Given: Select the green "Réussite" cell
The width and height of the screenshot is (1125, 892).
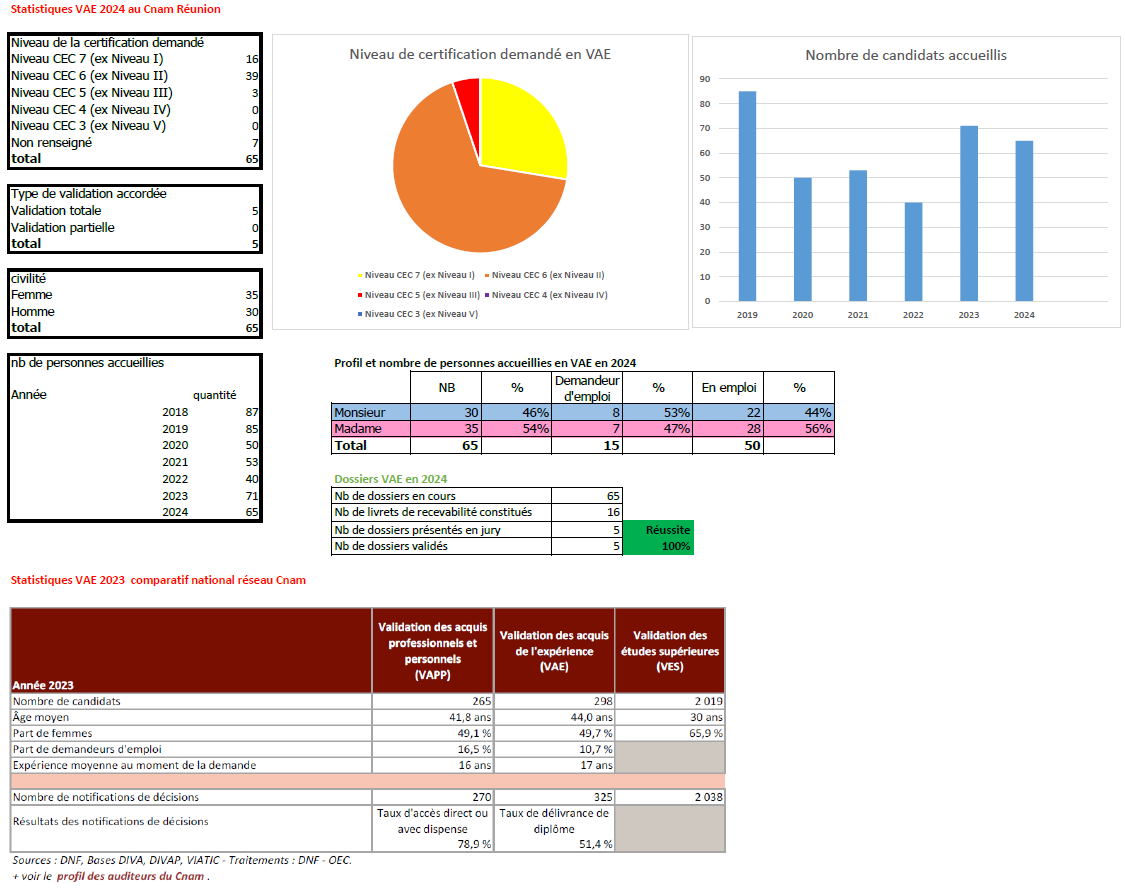Looking at the screenshot, I should (x=657, y=529).
